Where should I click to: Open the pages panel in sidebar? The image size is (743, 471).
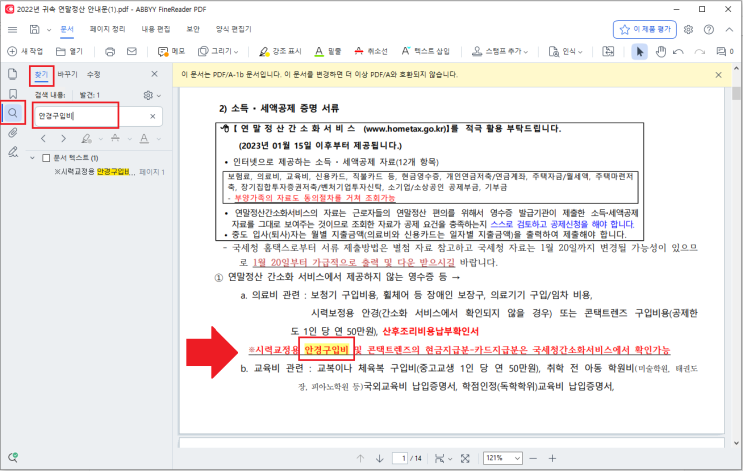click(x=13, y=73)
